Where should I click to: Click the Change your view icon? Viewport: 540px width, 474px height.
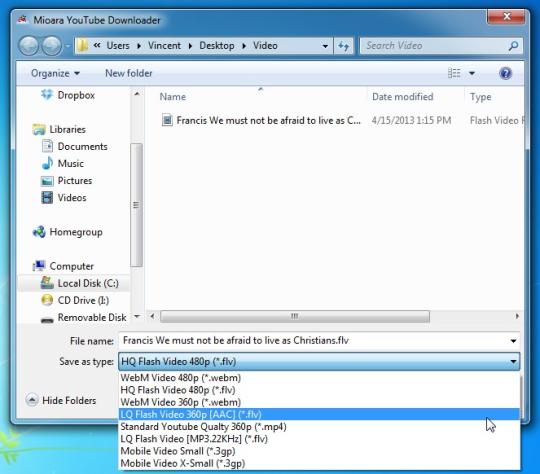454,73
